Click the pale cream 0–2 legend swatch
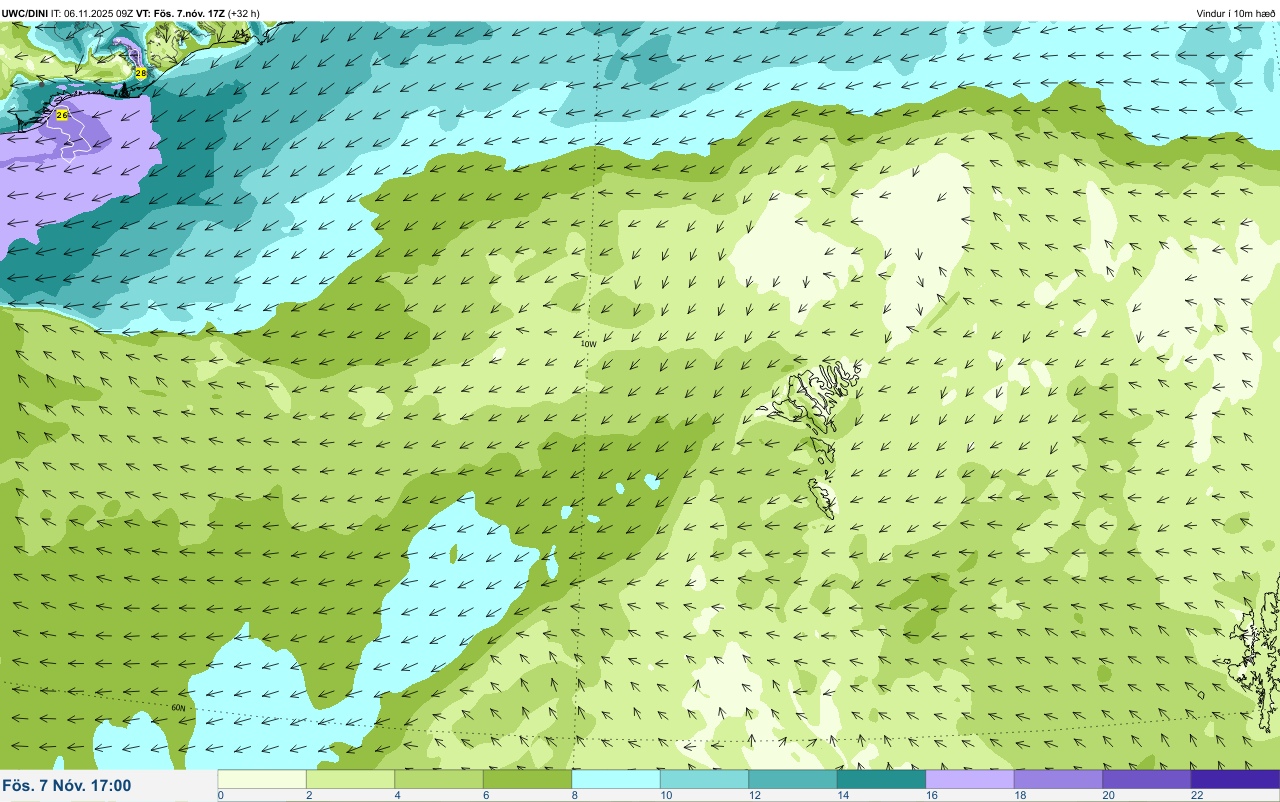Viewport: 1280px width, 802px height. point(262,779)
